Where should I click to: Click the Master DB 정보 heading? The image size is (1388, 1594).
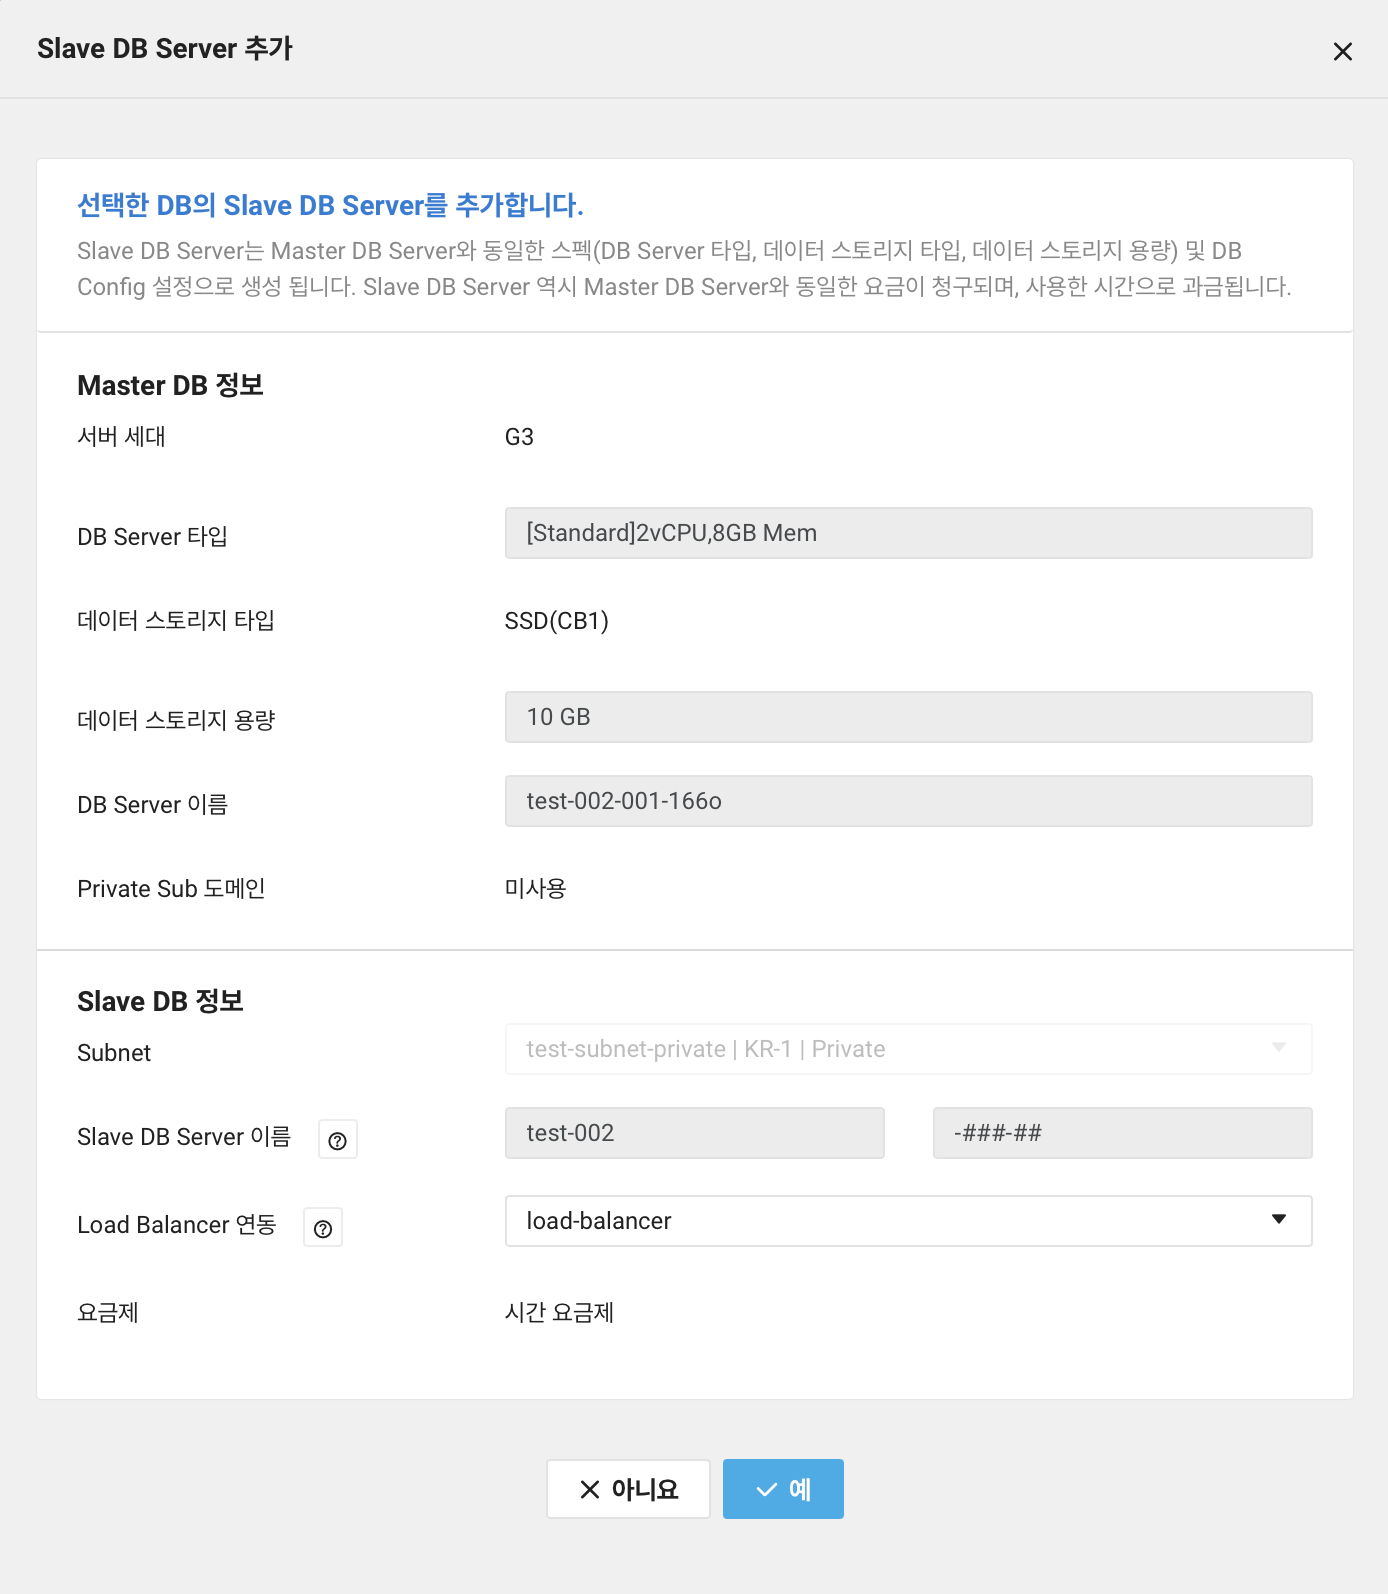170,385
